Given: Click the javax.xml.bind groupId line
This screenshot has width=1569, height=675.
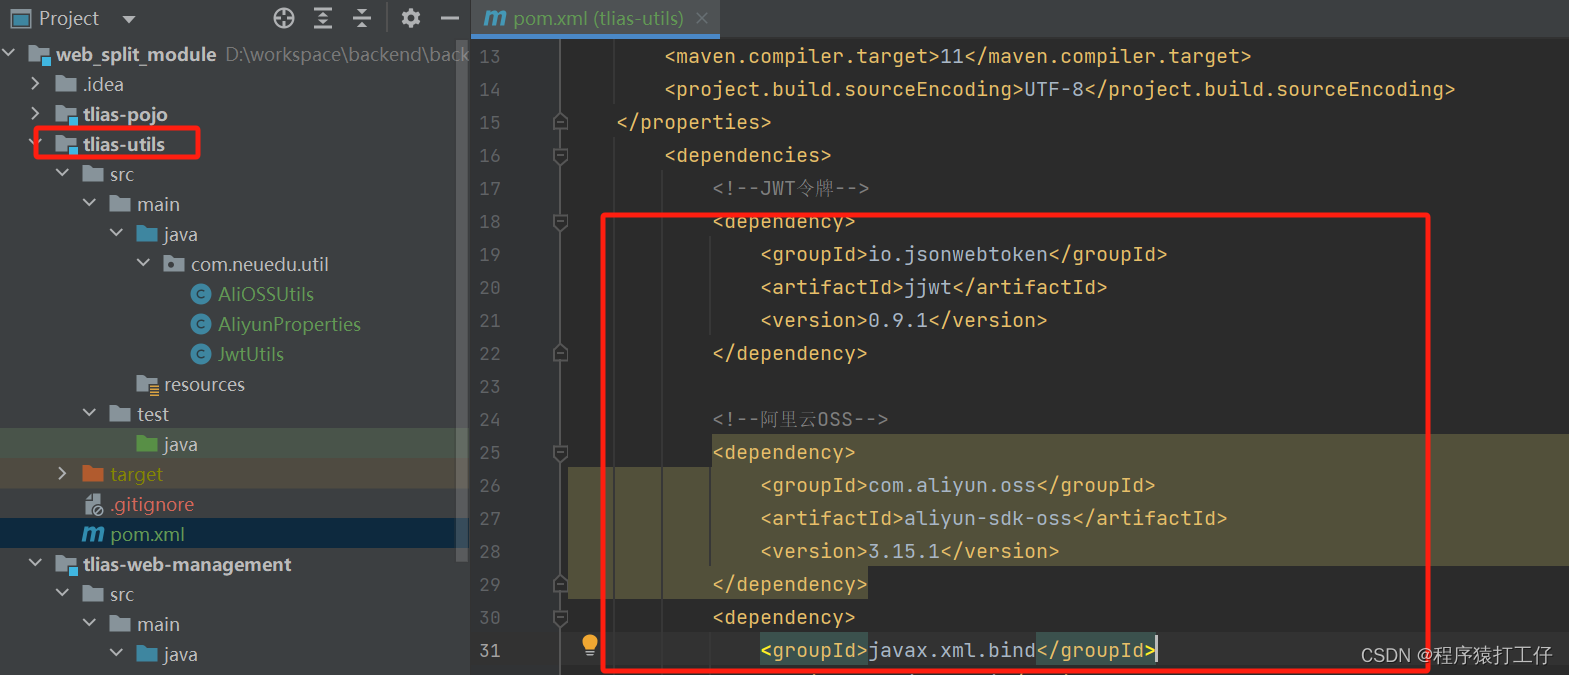Looking at the screenshot, I should (958, 650).
